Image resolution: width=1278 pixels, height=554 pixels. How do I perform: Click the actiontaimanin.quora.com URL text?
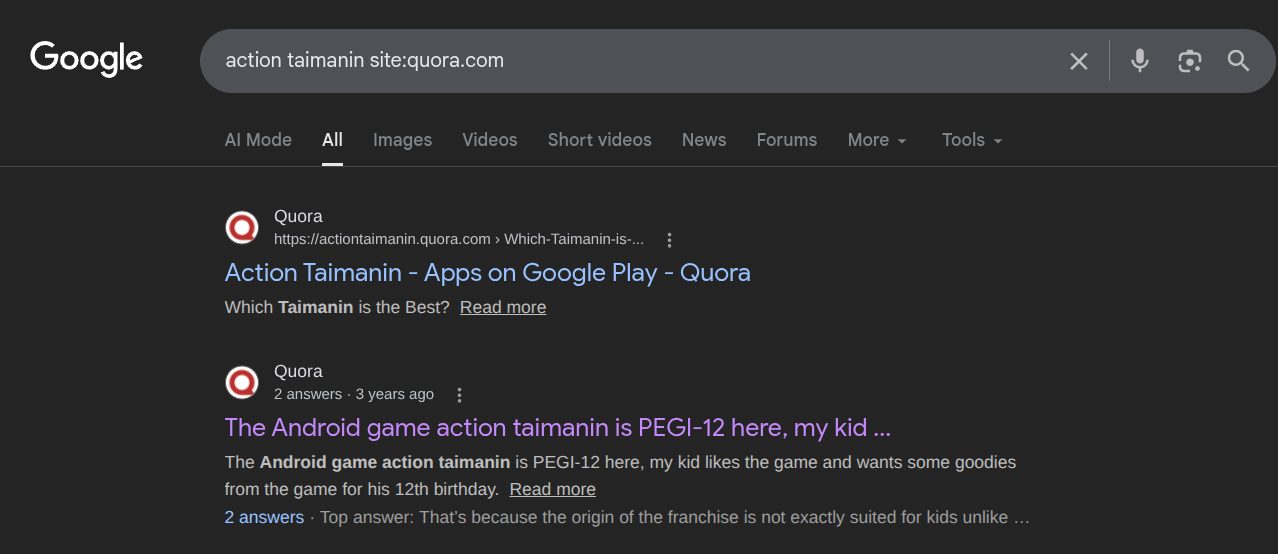point(459,239)
